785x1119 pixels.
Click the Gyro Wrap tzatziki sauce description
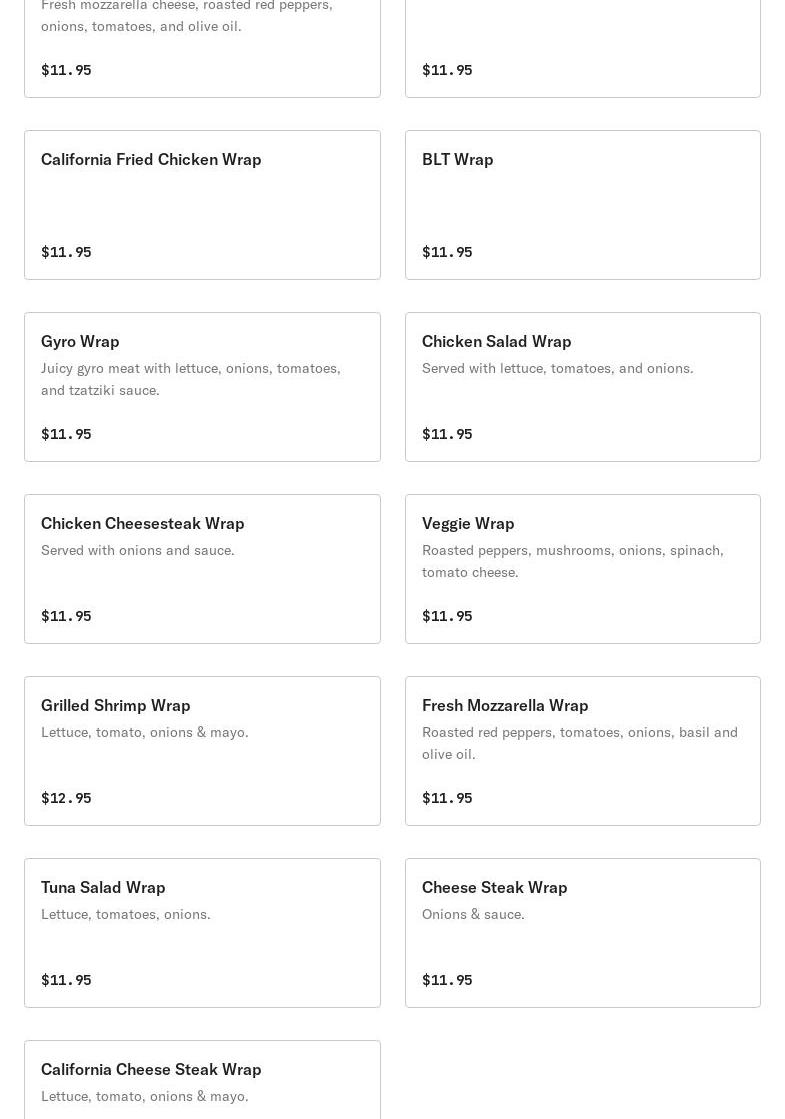(191, 379)
